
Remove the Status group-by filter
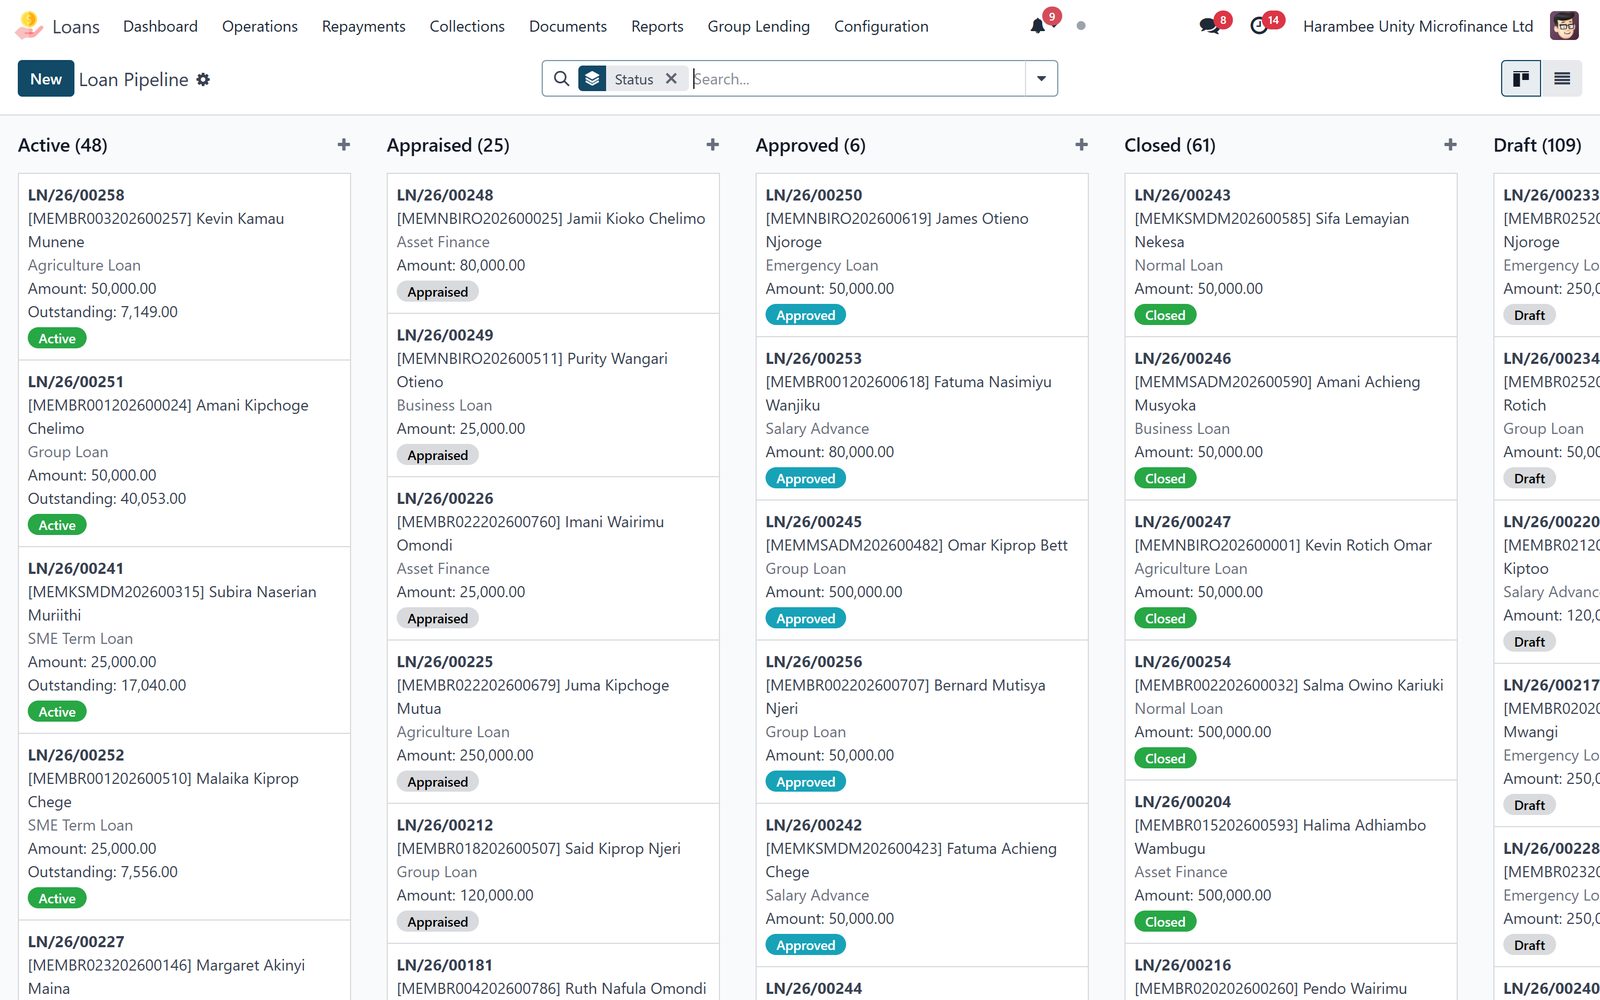pos(671,79)
